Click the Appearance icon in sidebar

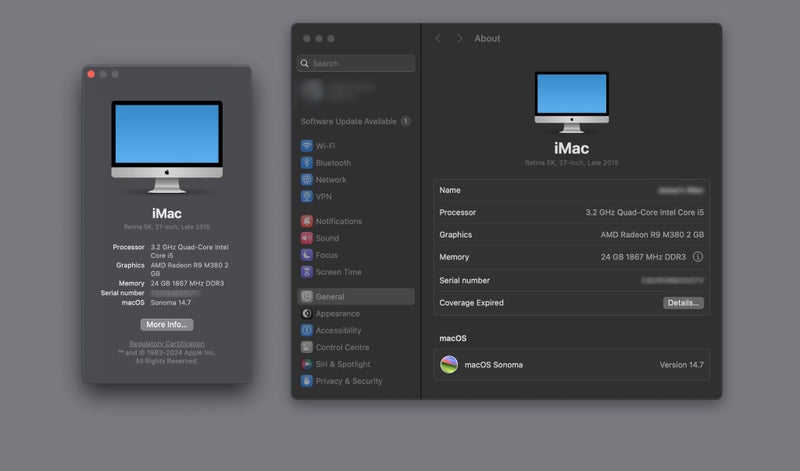point(307,313)
